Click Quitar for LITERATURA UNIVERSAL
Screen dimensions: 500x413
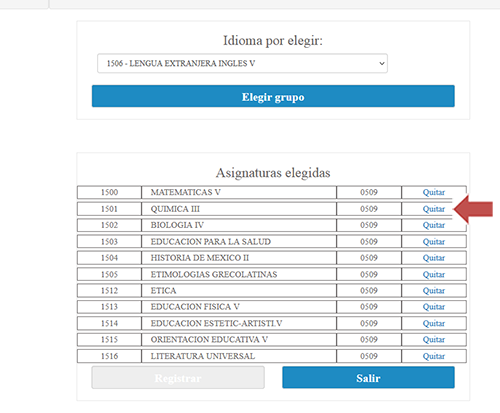[434, 356]
